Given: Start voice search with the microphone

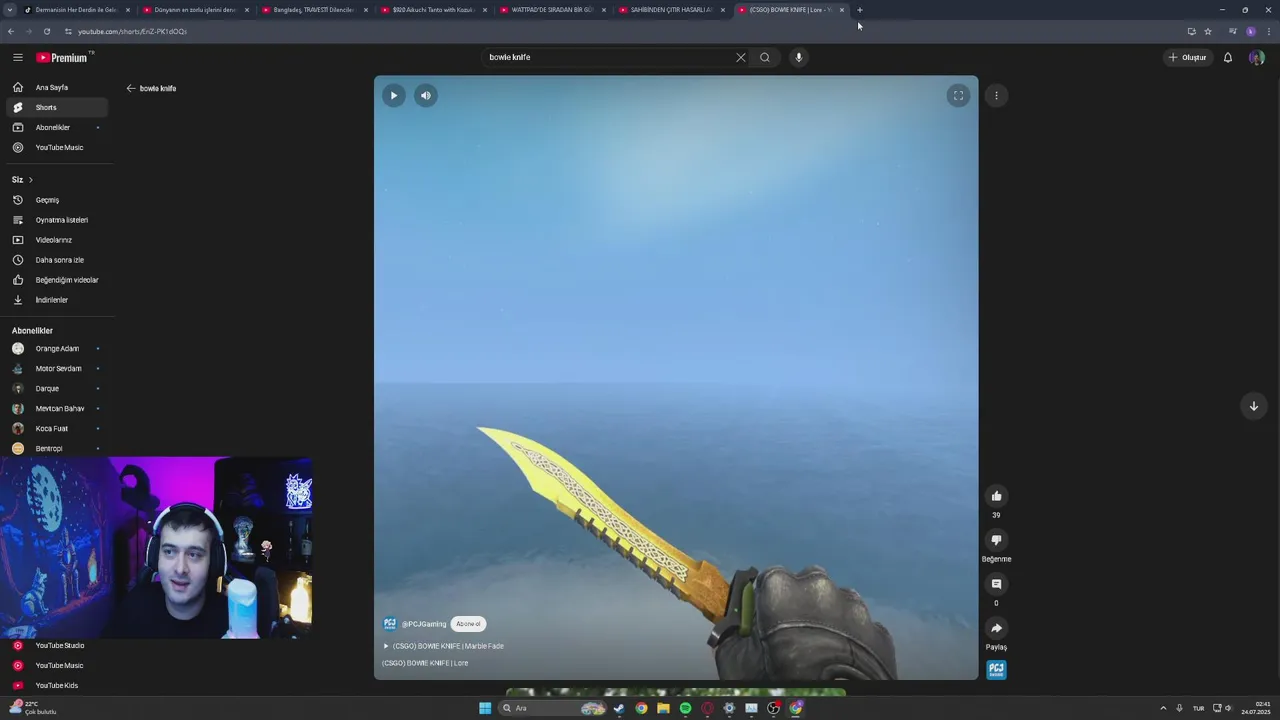Looking at the screenshot, I should point(798,57).
